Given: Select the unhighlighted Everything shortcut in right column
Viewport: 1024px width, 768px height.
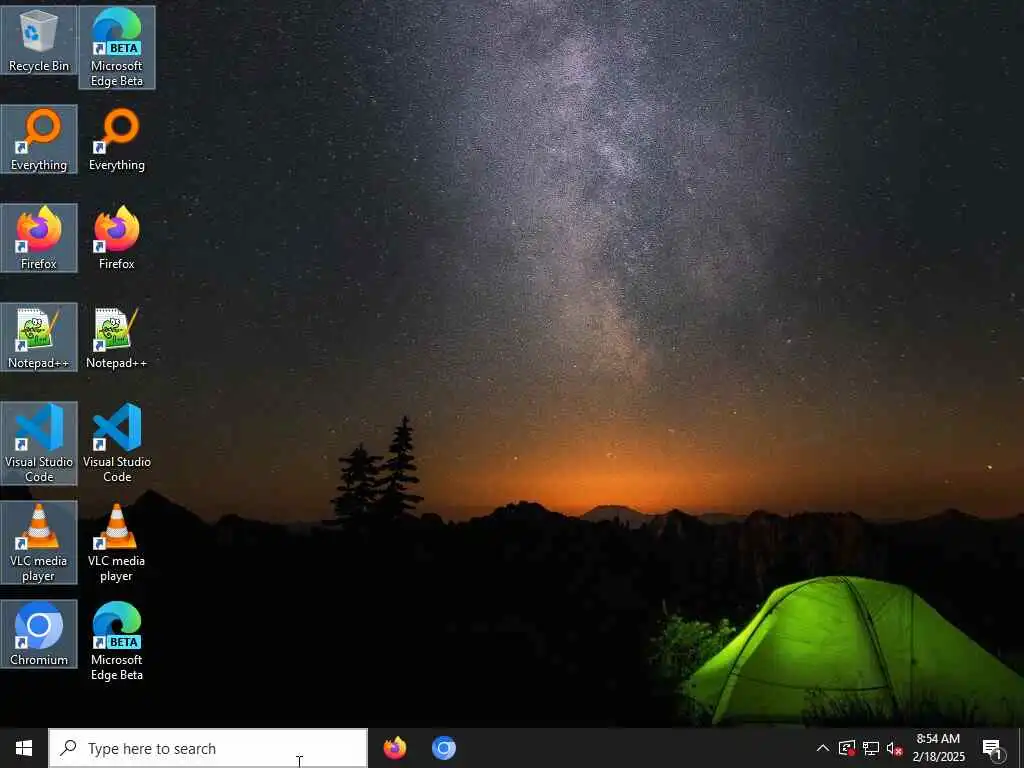Looking at the screenshot, I should point(117,139).
